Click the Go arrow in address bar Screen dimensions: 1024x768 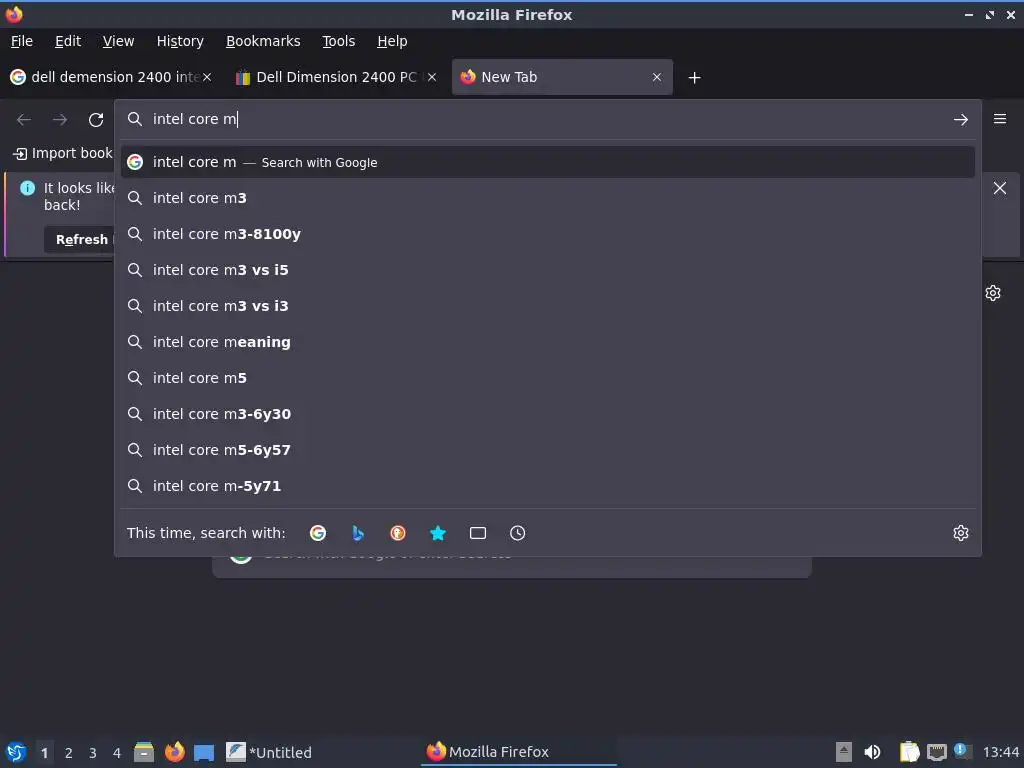pos(961,120)
